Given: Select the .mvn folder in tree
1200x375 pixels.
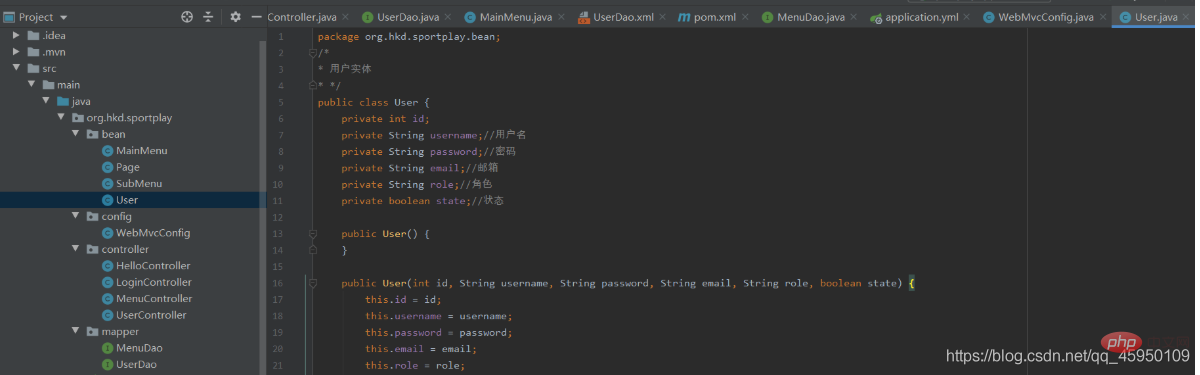Looking at the screenshot, I should click(x=46, y=52).
